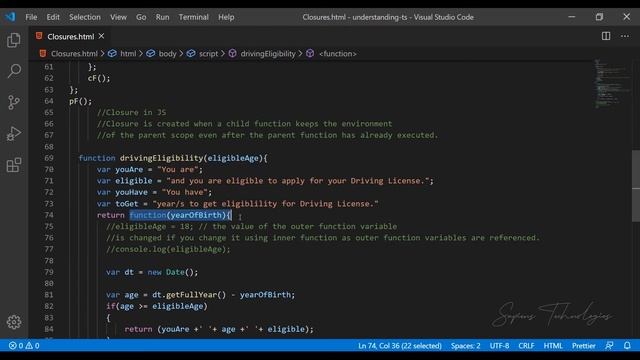Click the //Closure in JS comment
Viewport: 640px width, 360px height.
(131, 112)
